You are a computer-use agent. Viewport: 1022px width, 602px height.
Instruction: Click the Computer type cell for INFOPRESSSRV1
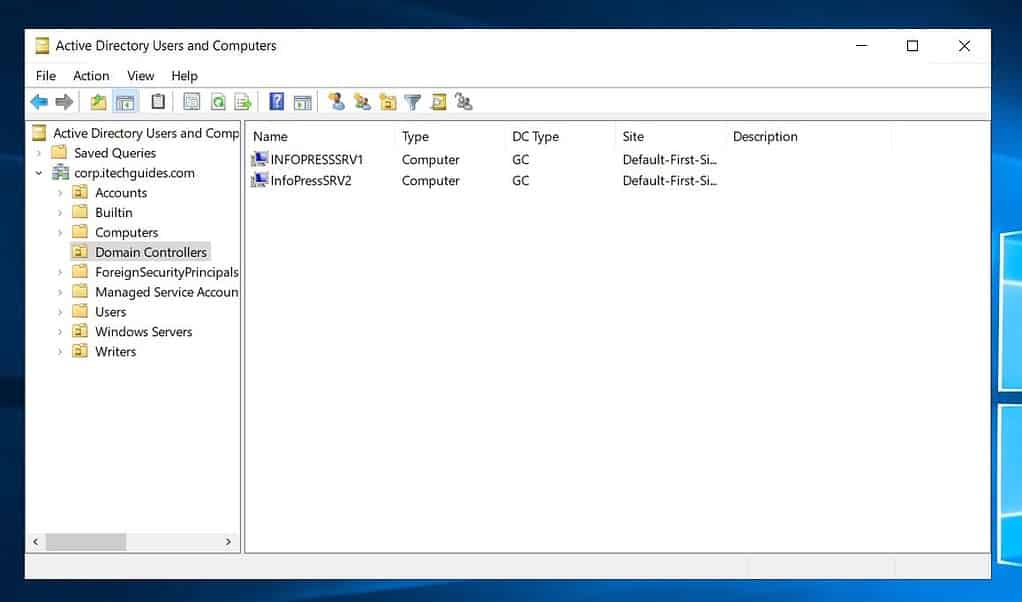click(430, 160)
